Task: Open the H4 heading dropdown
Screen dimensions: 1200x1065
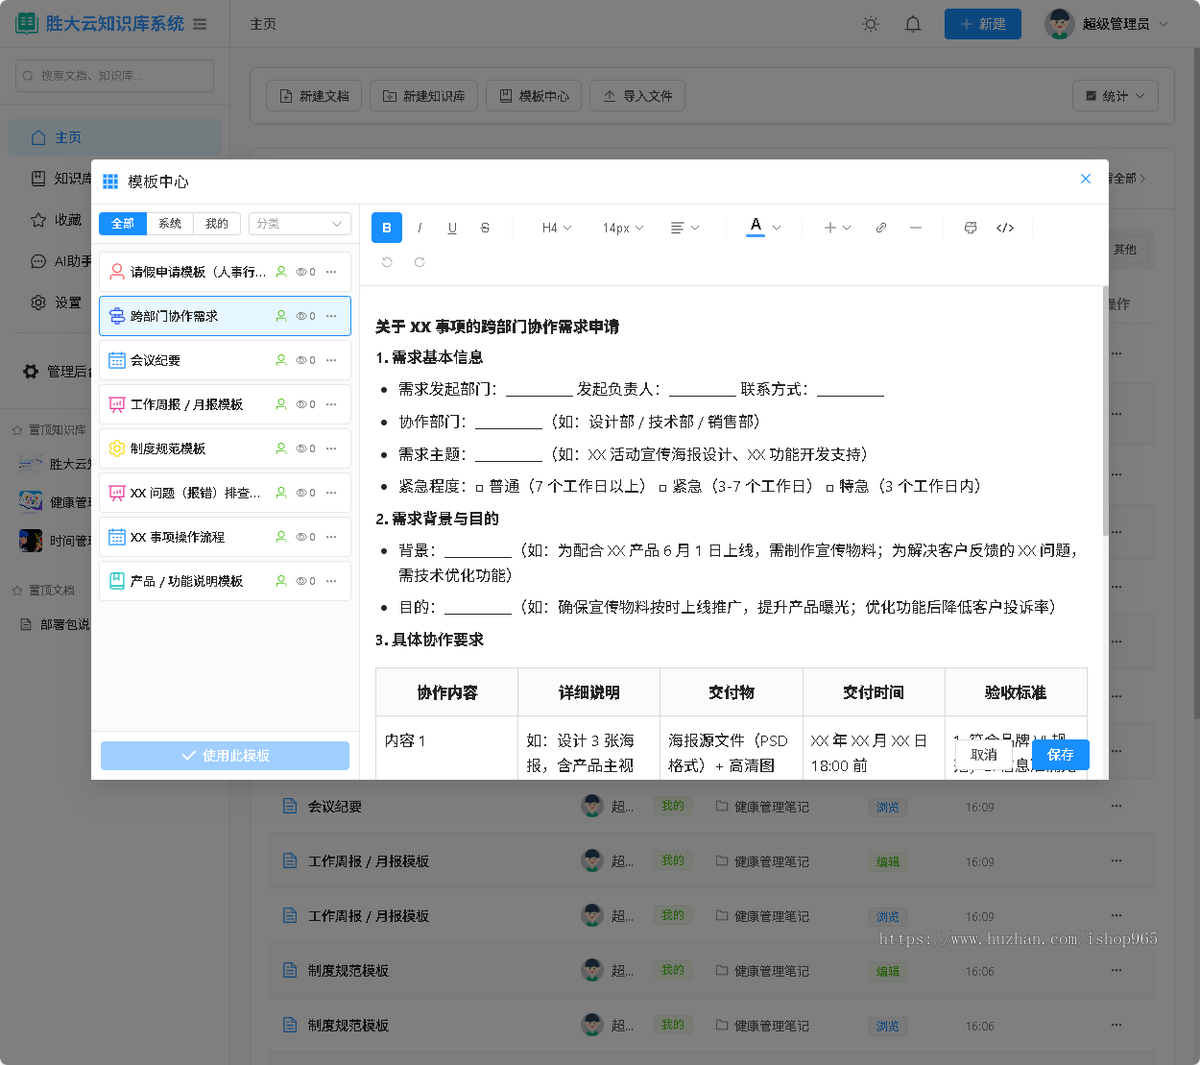Action: point(557,228)
